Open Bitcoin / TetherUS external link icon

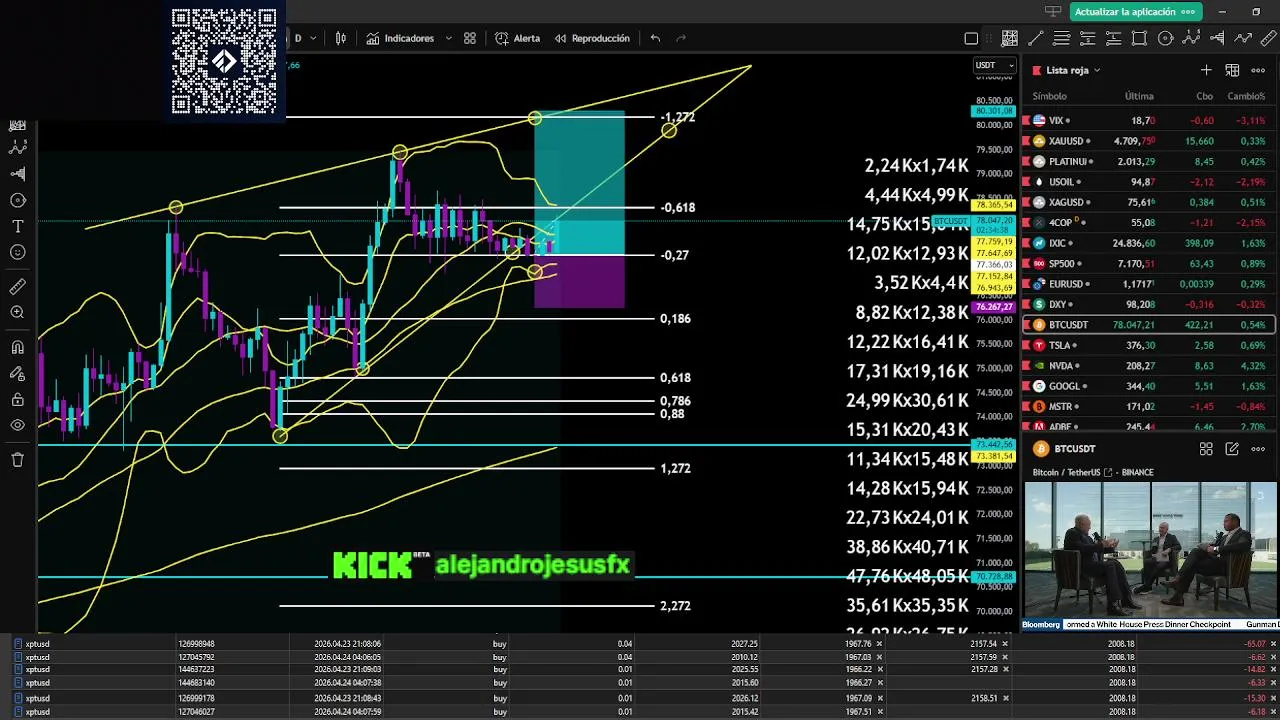pyautogui.click(x=1108, y=472)
